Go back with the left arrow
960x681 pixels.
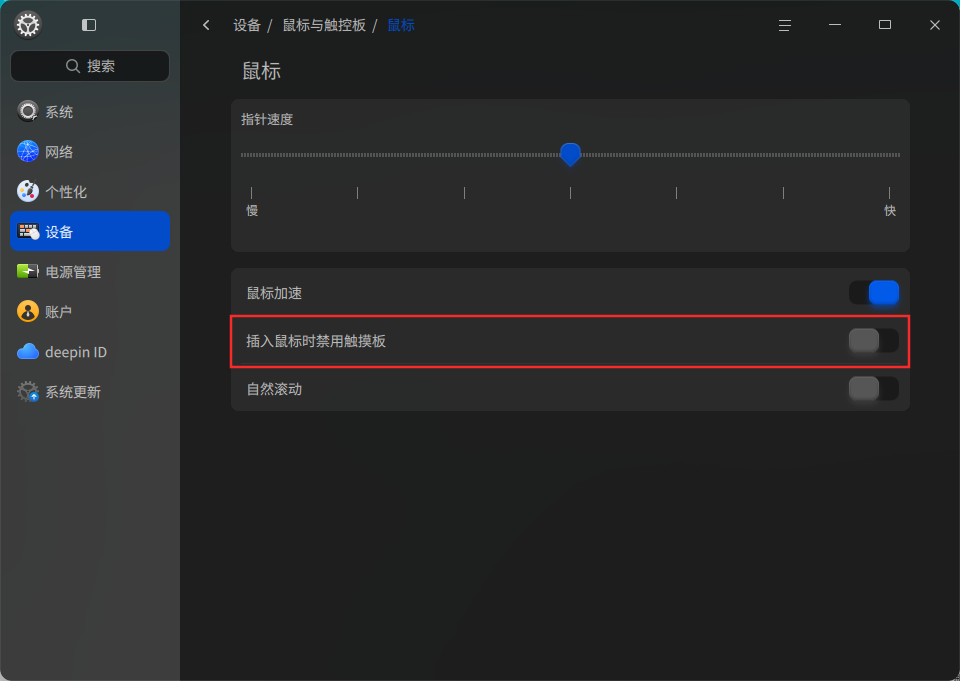(x=206, y=25)
